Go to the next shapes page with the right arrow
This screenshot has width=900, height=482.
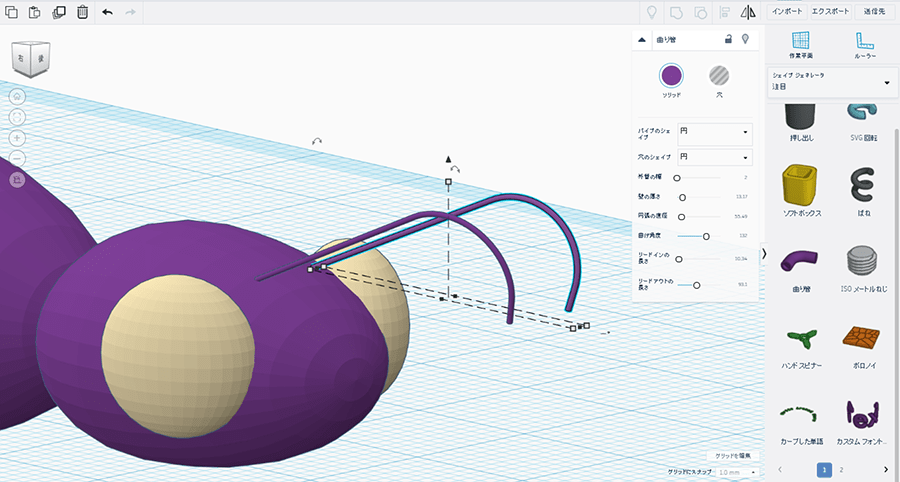(x=887, y=469)
